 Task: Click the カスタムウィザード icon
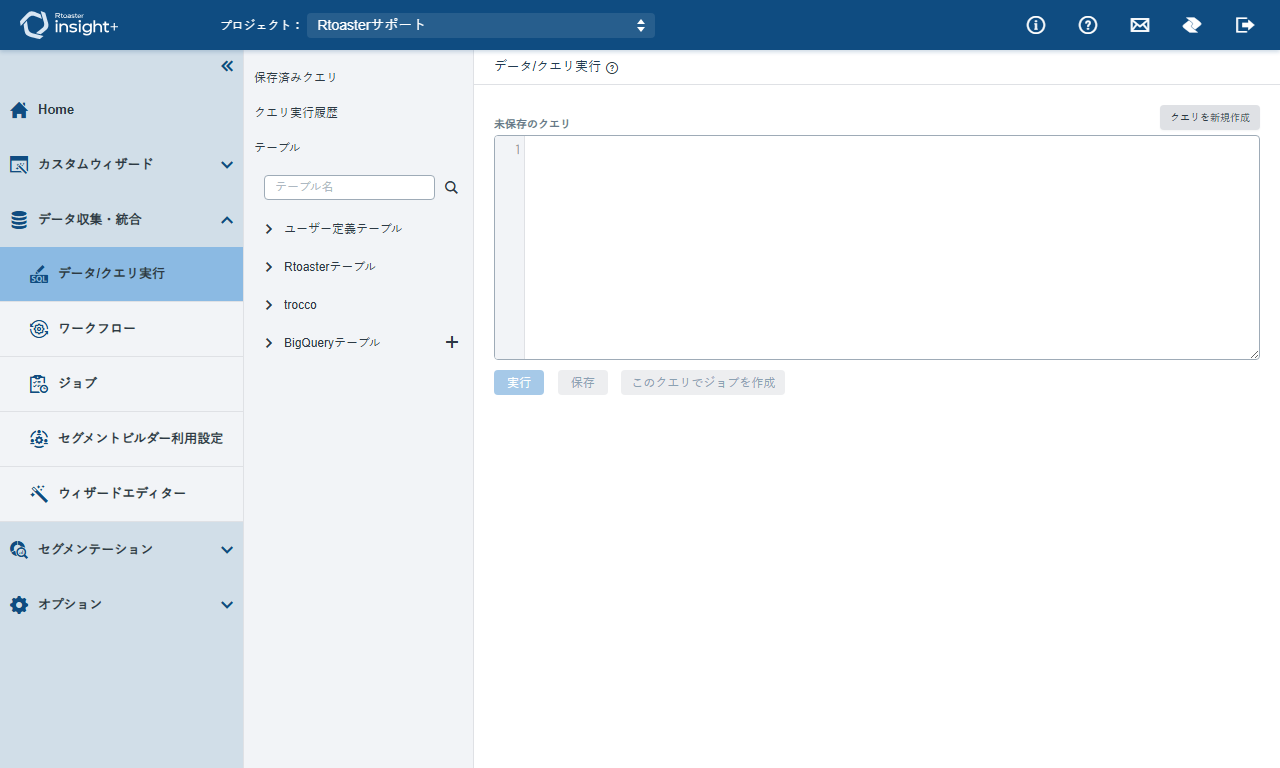19,165
